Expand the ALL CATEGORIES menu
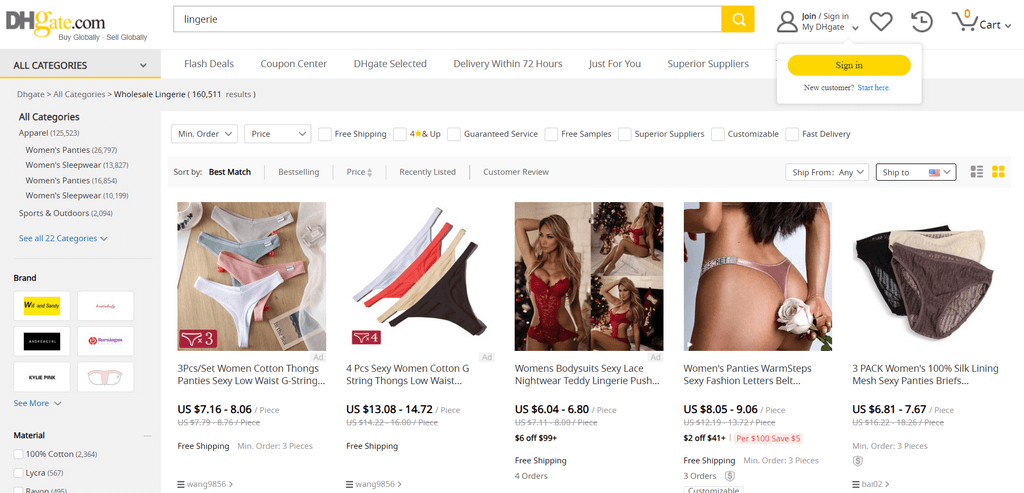 coord(80,65)
